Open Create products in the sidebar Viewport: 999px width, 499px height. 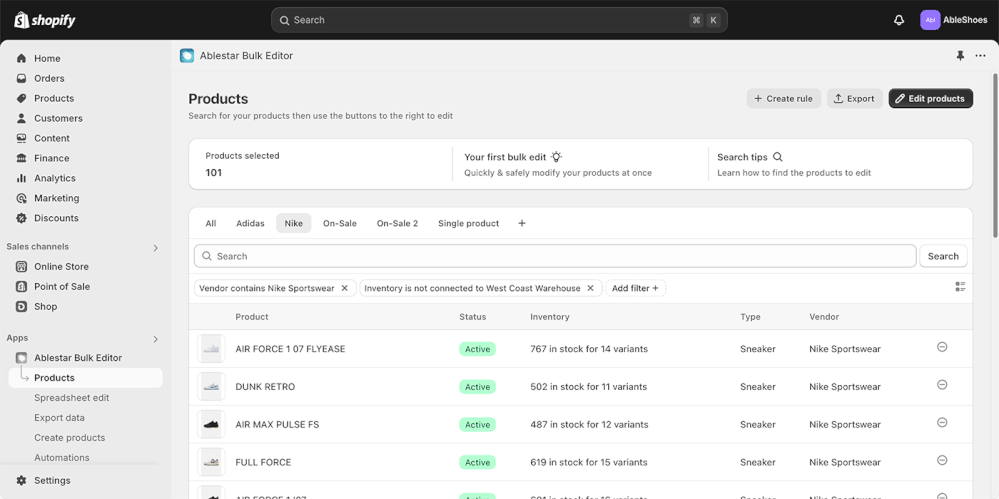tap(69, 438)
